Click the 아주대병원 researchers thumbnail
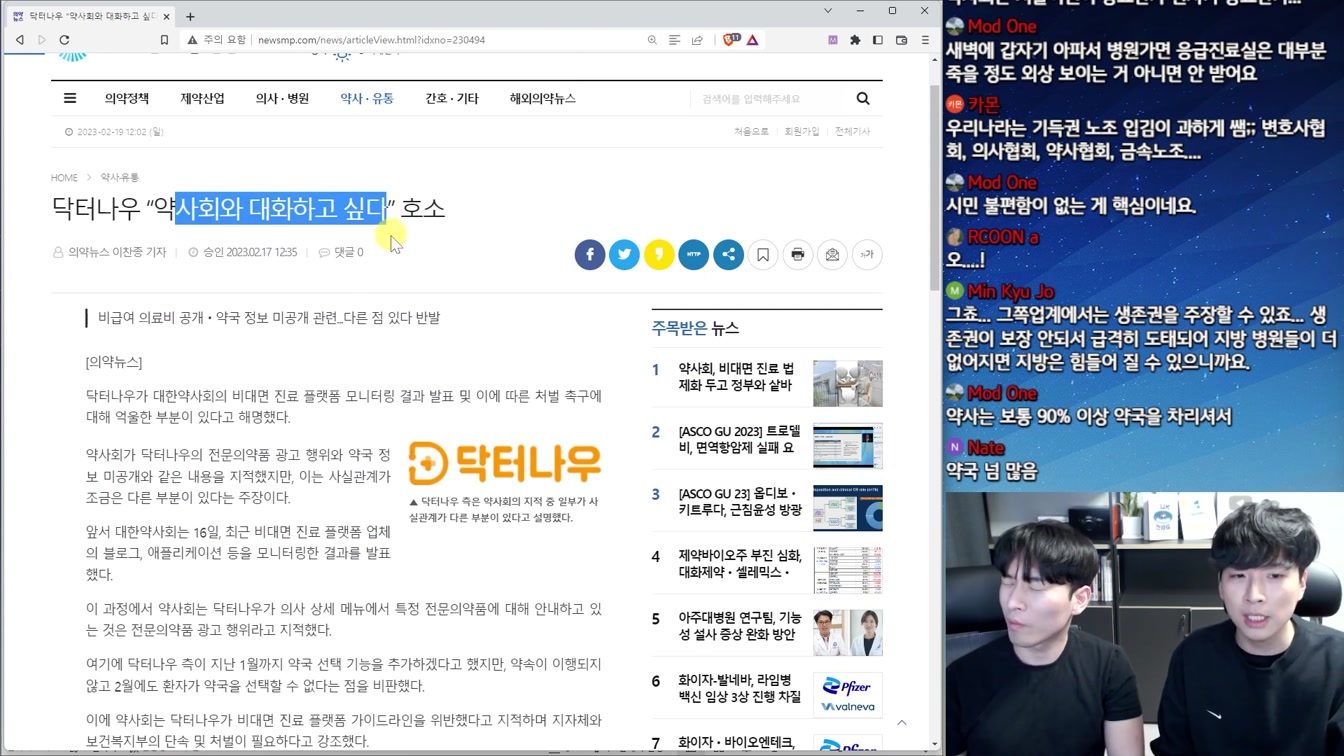This screenshot has height=756, width=1344. coord(848,633)
